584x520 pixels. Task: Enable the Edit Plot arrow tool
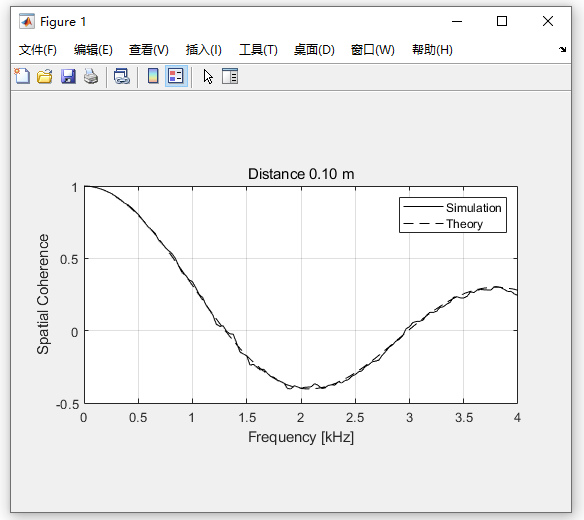208,77
